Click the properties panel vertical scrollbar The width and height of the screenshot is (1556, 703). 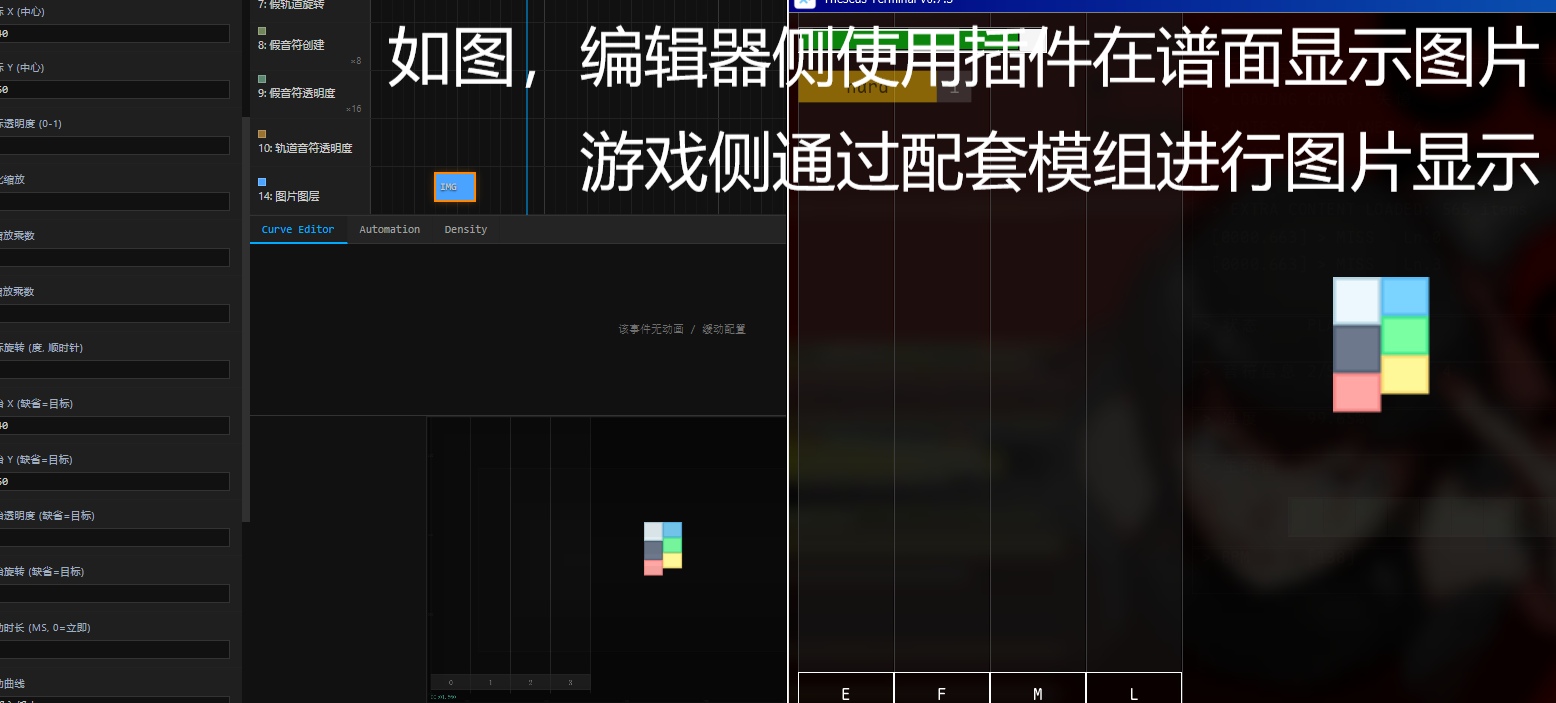coord(246,320)
